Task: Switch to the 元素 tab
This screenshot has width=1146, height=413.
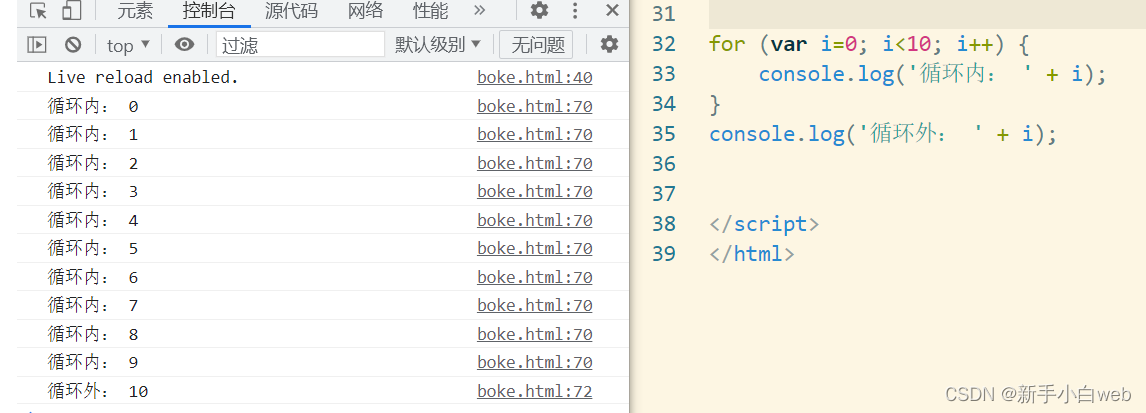Action: [135, 11]
